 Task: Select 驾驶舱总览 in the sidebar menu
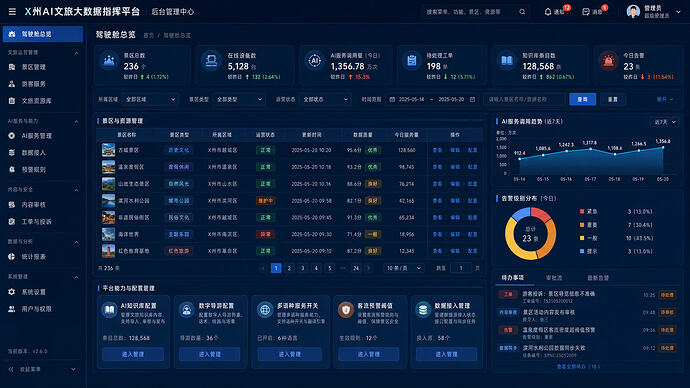tap(43, 34)
